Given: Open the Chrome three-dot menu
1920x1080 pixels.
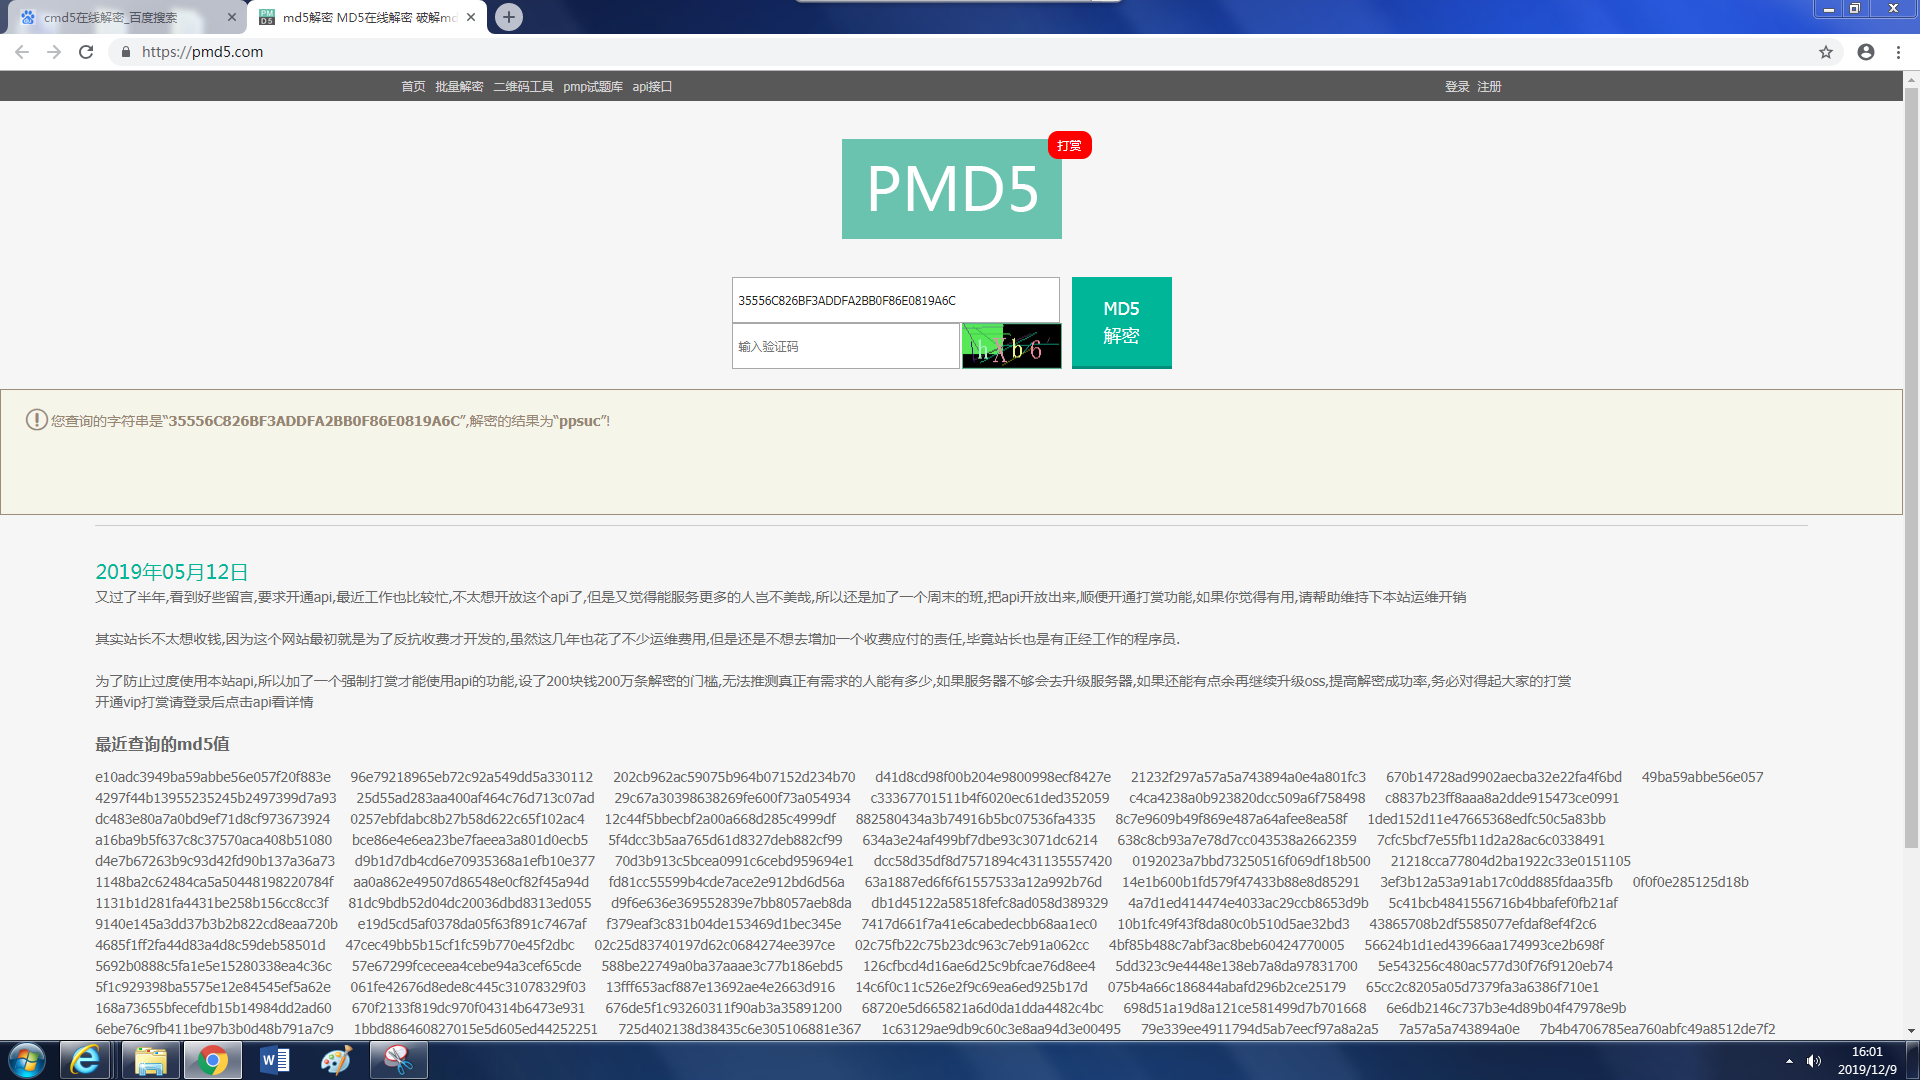Looking at the screenshot, I should point(1898,52).
